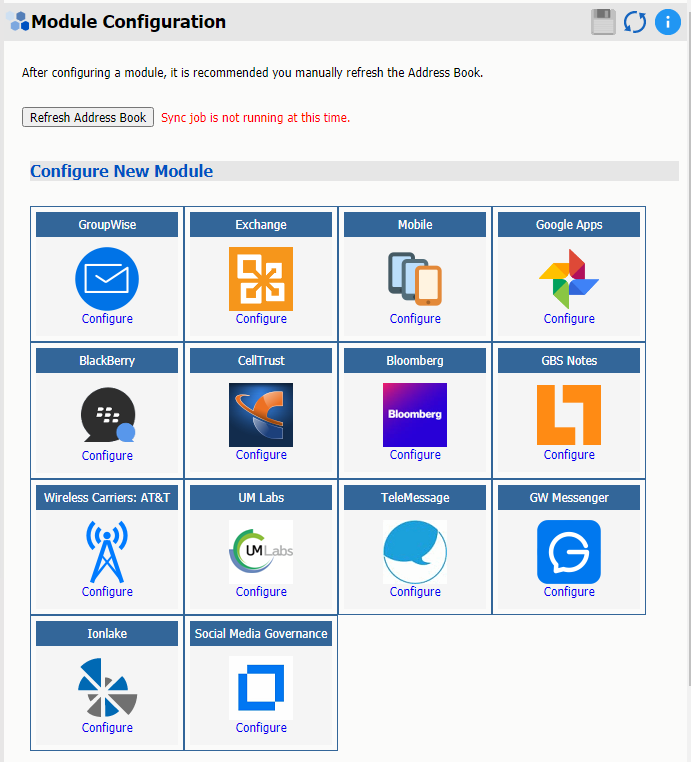Image resolution: width=691 pixels, height=762 pixels.
Task: Click the GBS Notes module header
Action: point(569,361)
